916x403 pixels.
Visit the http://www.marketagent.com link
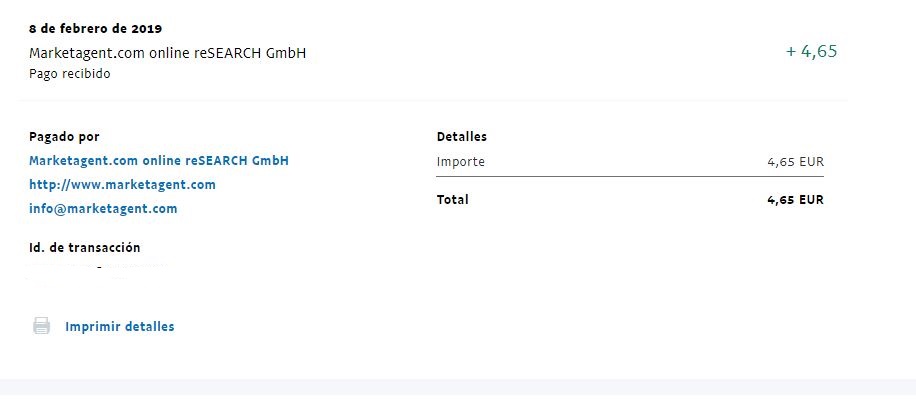click(x=122, y=185)
